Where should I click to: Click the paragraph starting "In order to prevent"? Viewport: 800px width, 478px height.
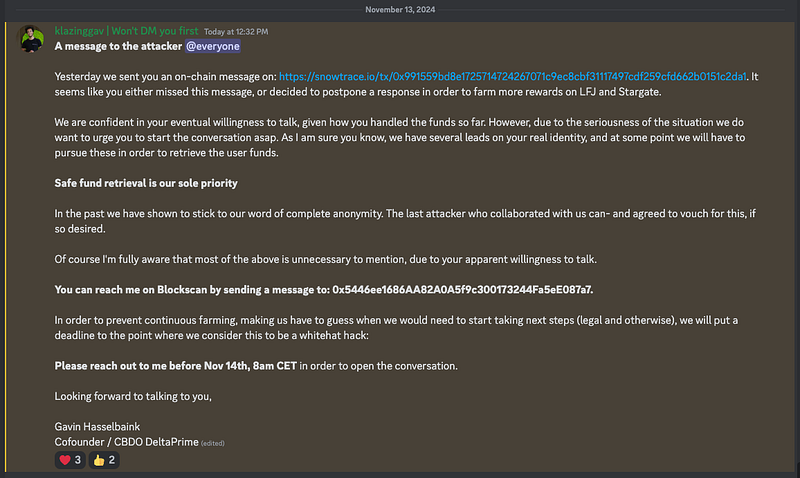[x=400, y=326]
